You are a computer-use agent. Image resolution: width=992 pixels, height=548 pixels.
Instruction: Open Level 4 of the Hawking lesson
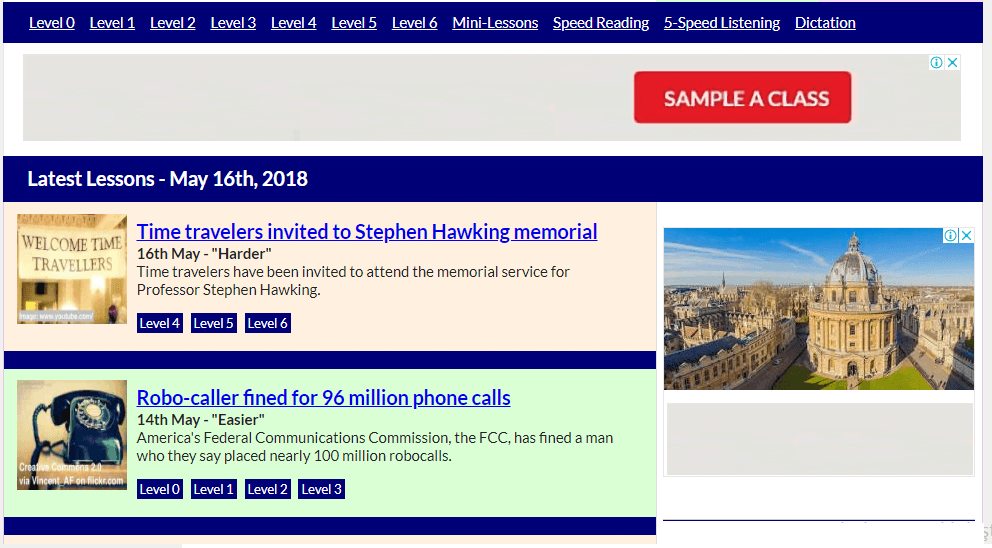(x=159, y=323)
